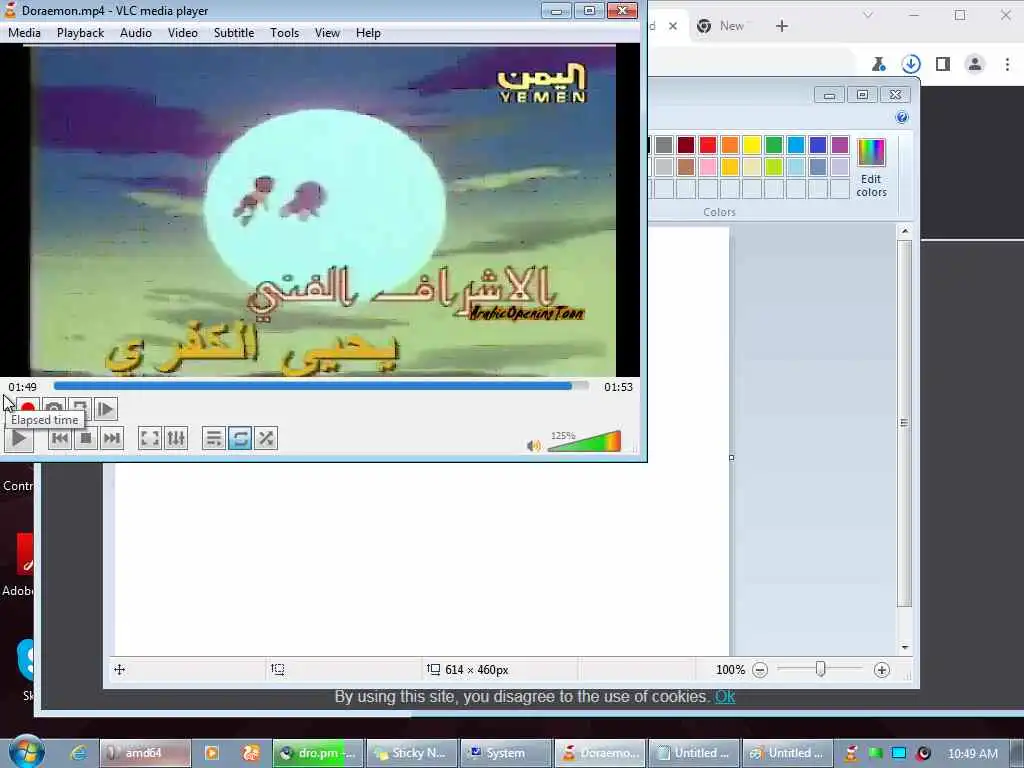Image resolution: width=1024 pixels, height=768 pixels.
Task: Stop VLC playback
Action: (x=86, y=438)
